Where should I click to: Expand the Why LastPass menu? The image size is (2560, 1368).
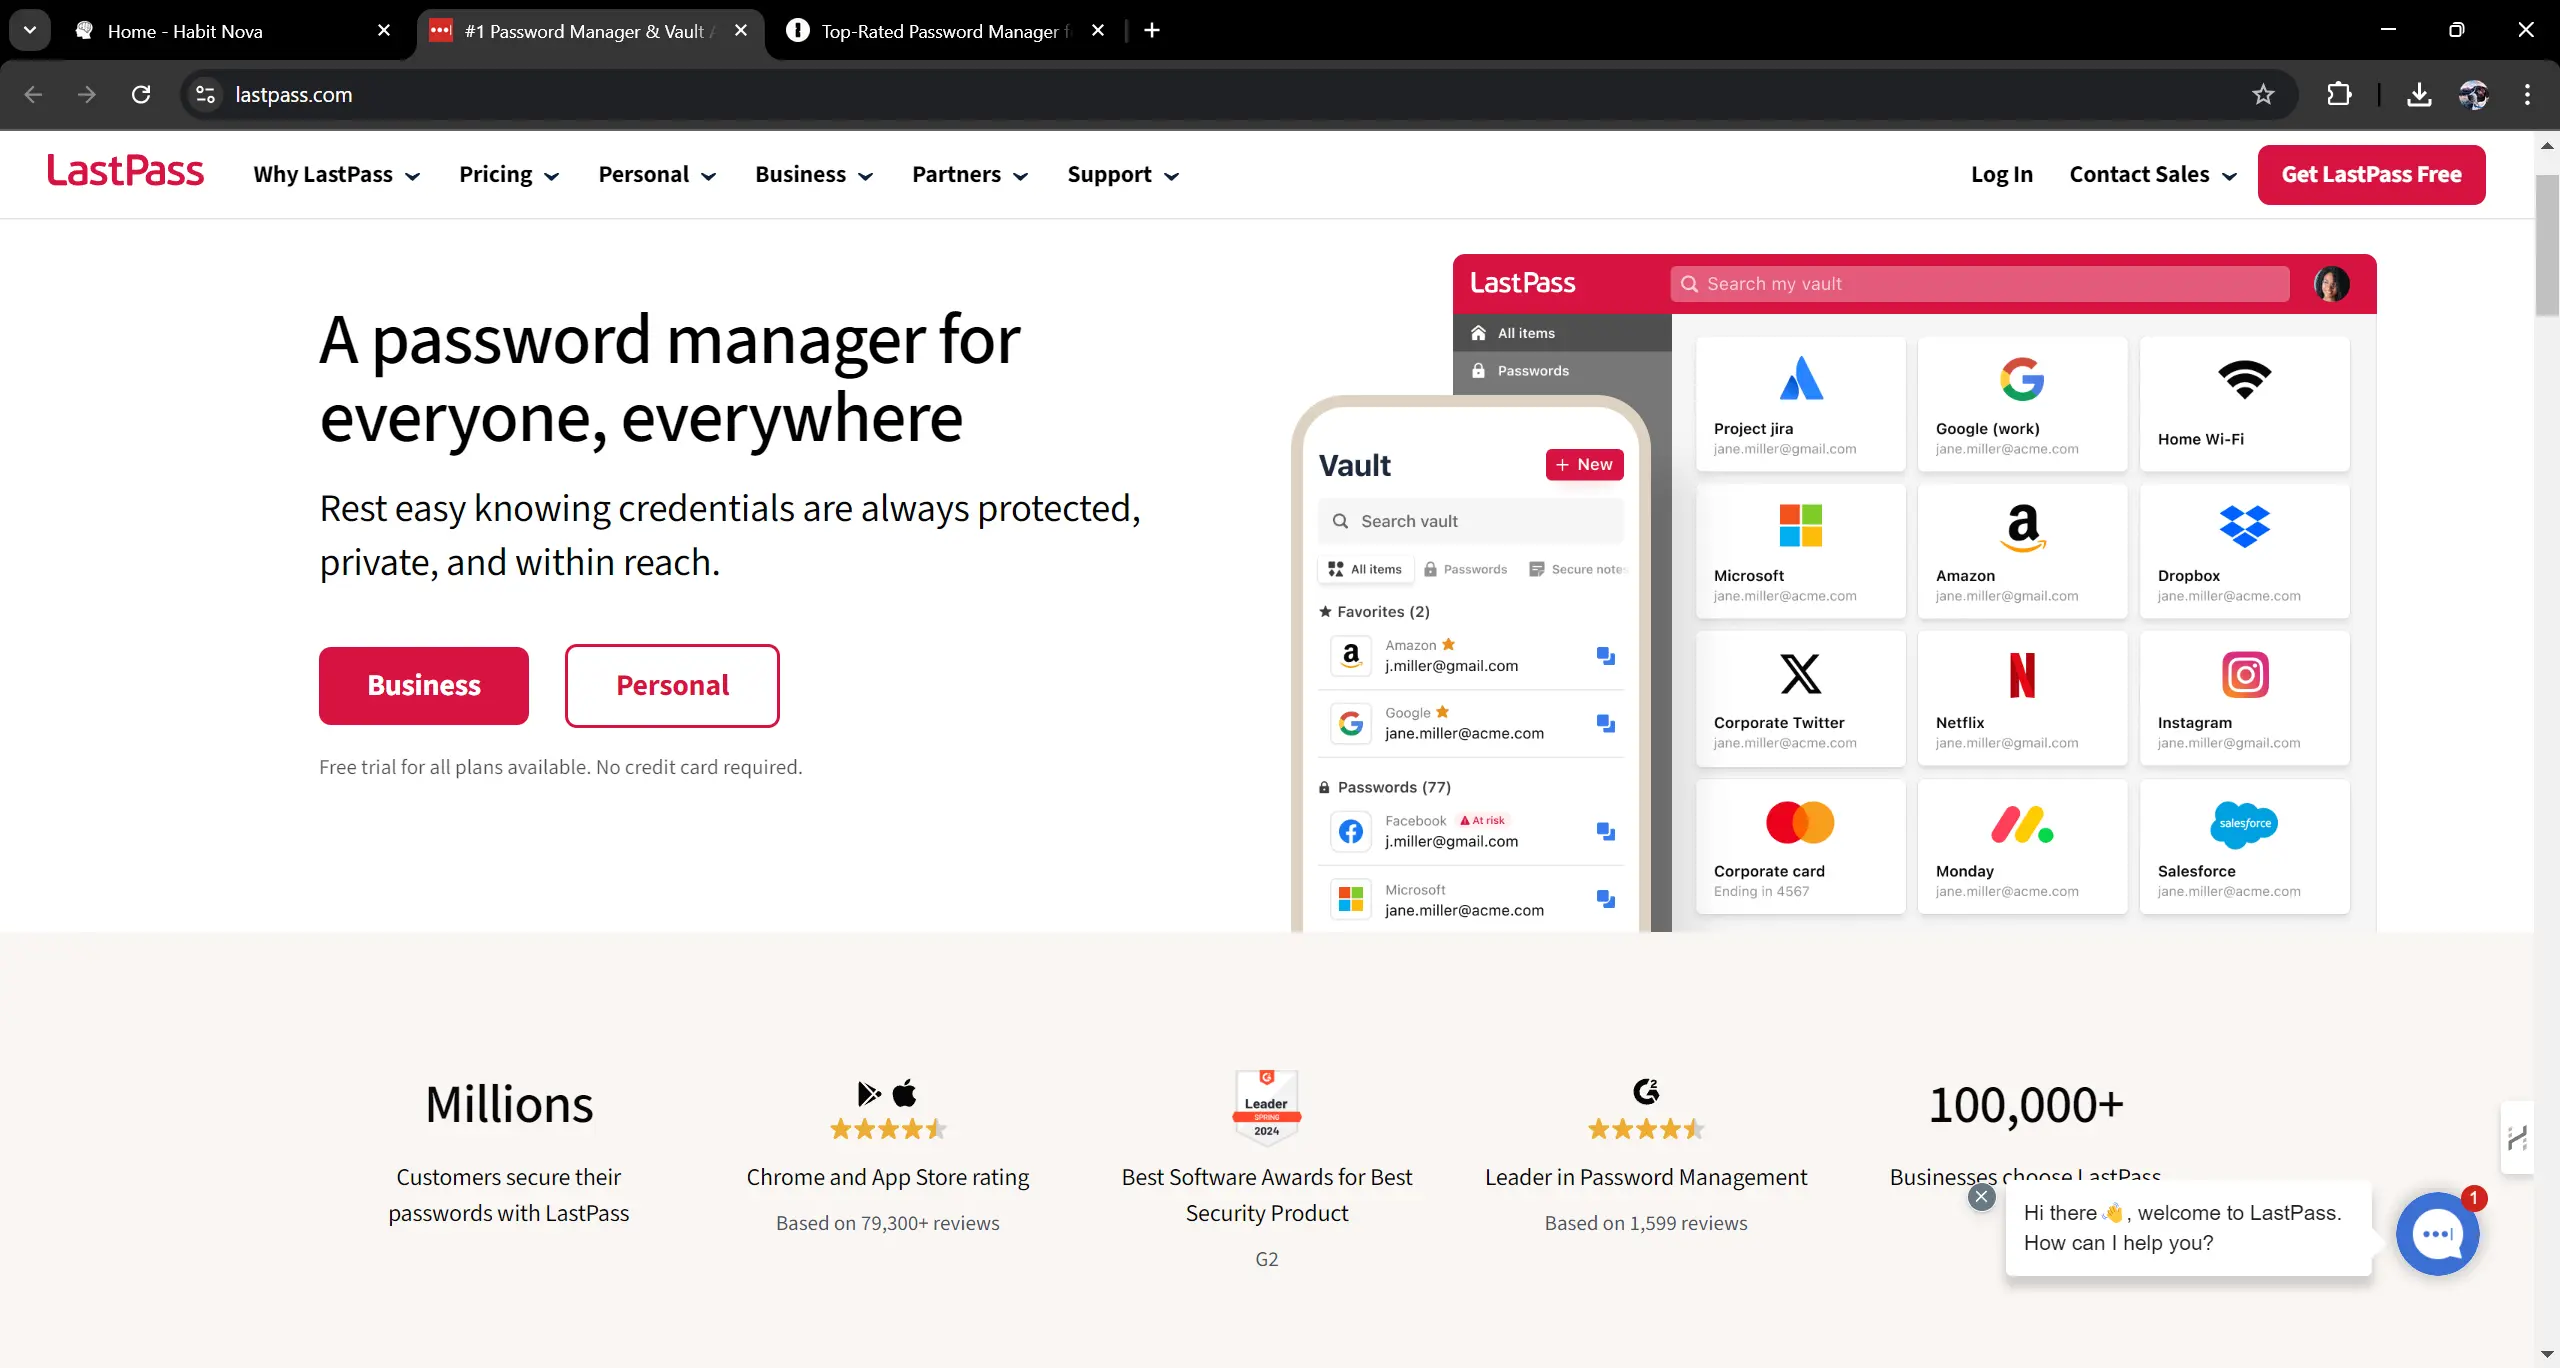[x=336, y=175]
